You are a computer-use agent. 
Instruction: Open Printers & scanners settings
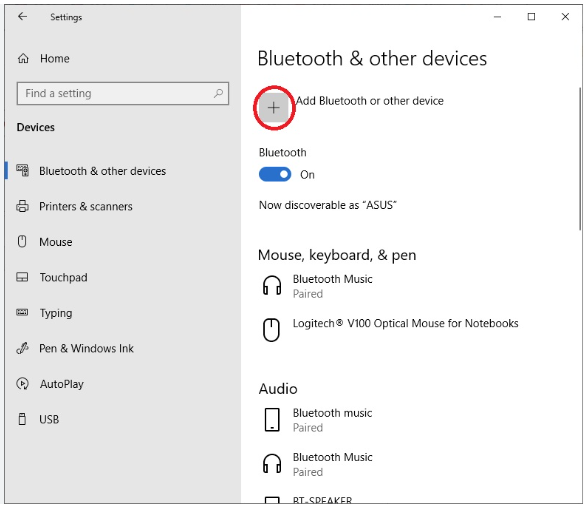[x=86, y=206]
